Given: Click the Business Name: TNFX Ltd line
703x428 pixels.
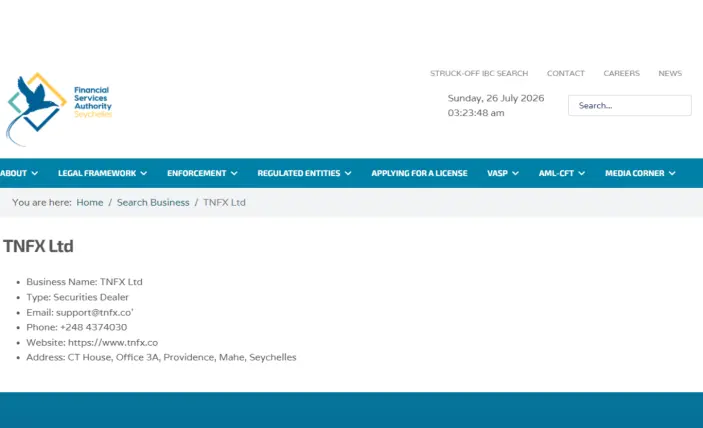Looking at the screenshot, I should click(84, 282).
